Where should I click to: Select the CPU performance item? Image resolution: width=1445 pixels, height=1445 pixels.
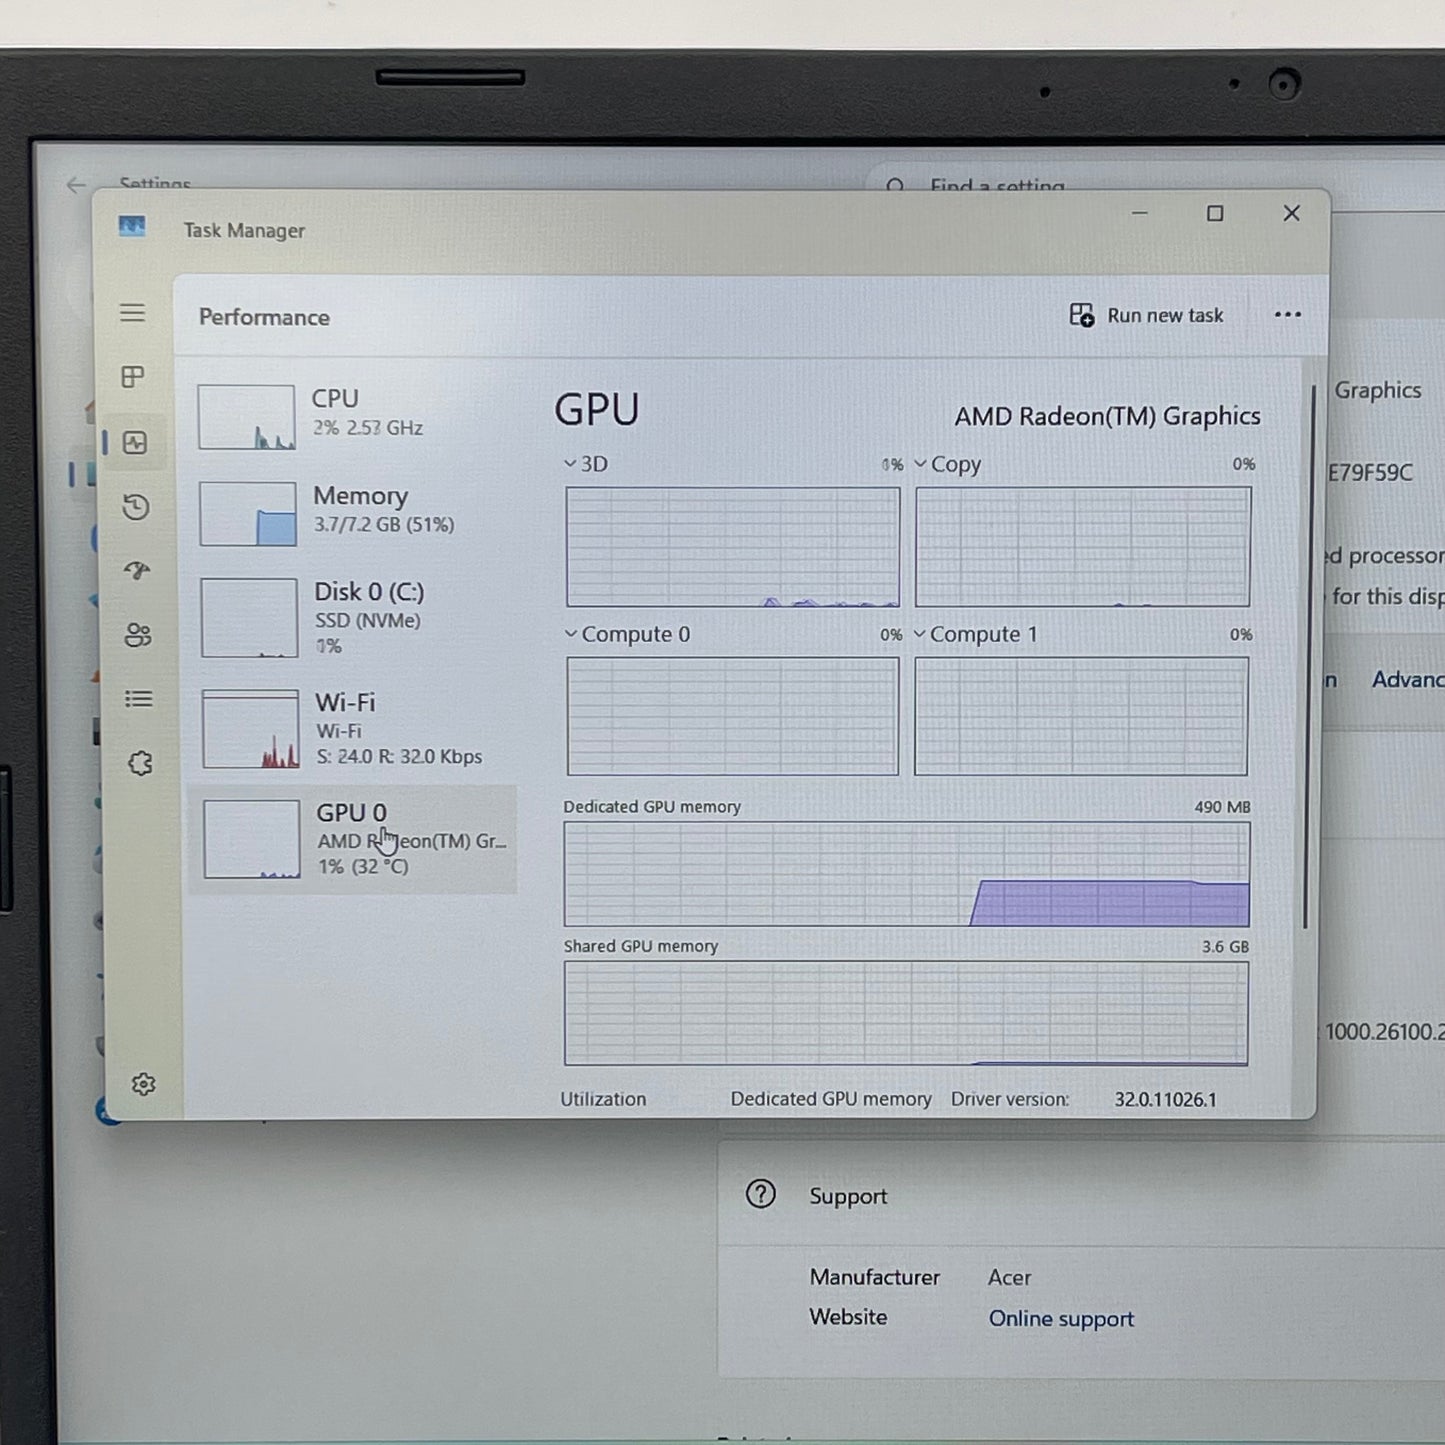tap(352, 416)
